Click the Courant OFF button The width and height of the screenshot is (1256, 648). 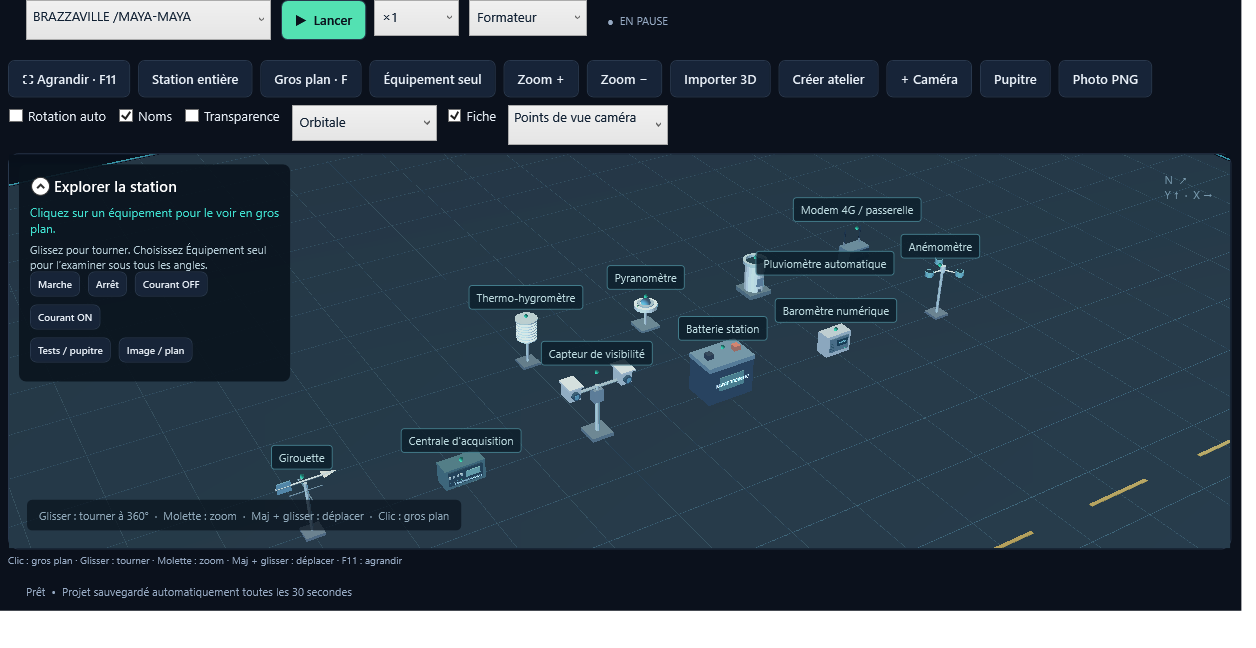(x=171, y=285)
